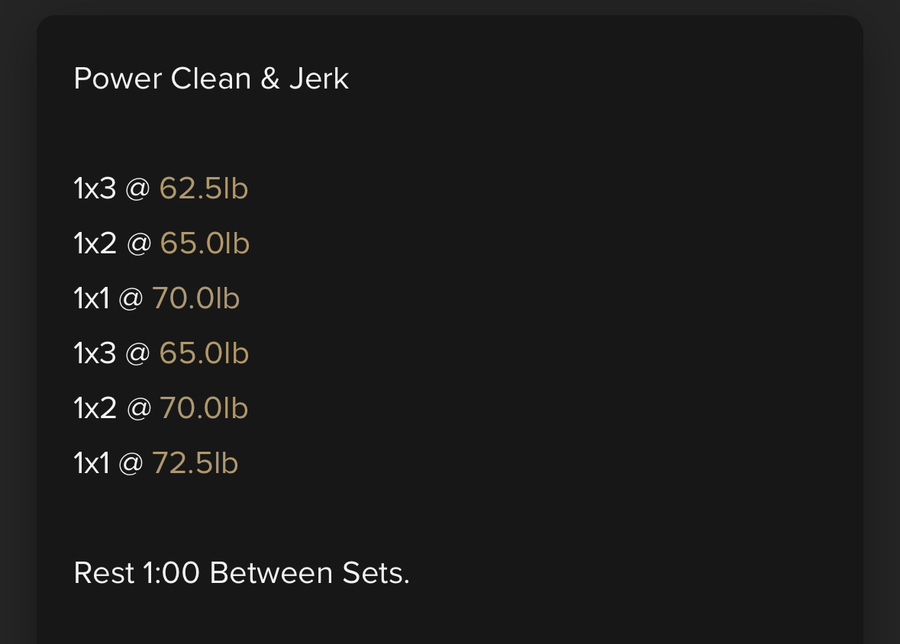This screenshot has width=900, height=644.
Task: Tap the word Power in the title
Action: coord(118,79)
